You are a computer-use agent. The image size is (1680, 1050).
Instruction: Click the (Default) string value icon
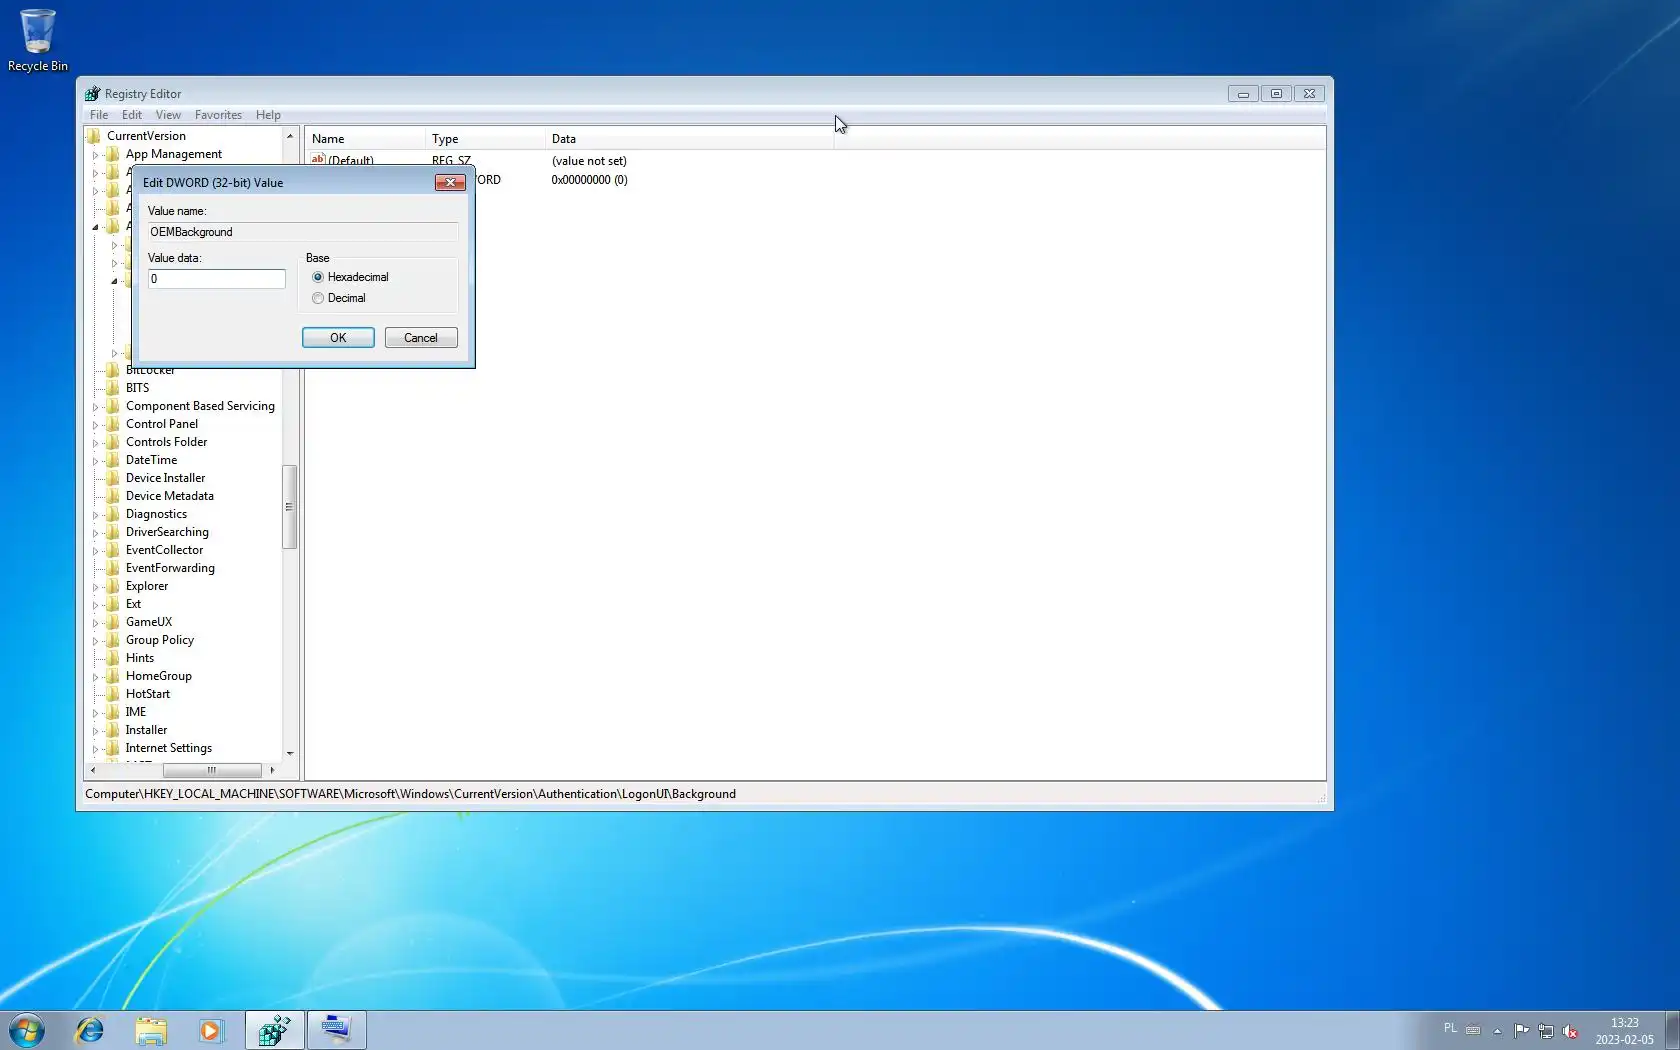pyautogui.click(x=318, y=159)
